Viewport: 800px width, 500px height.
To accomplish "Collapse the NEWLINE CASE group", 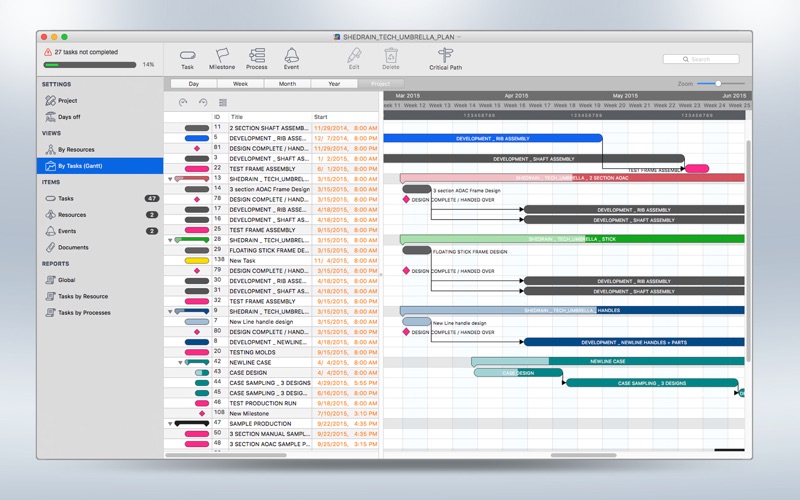I will (x=180, y=363).
